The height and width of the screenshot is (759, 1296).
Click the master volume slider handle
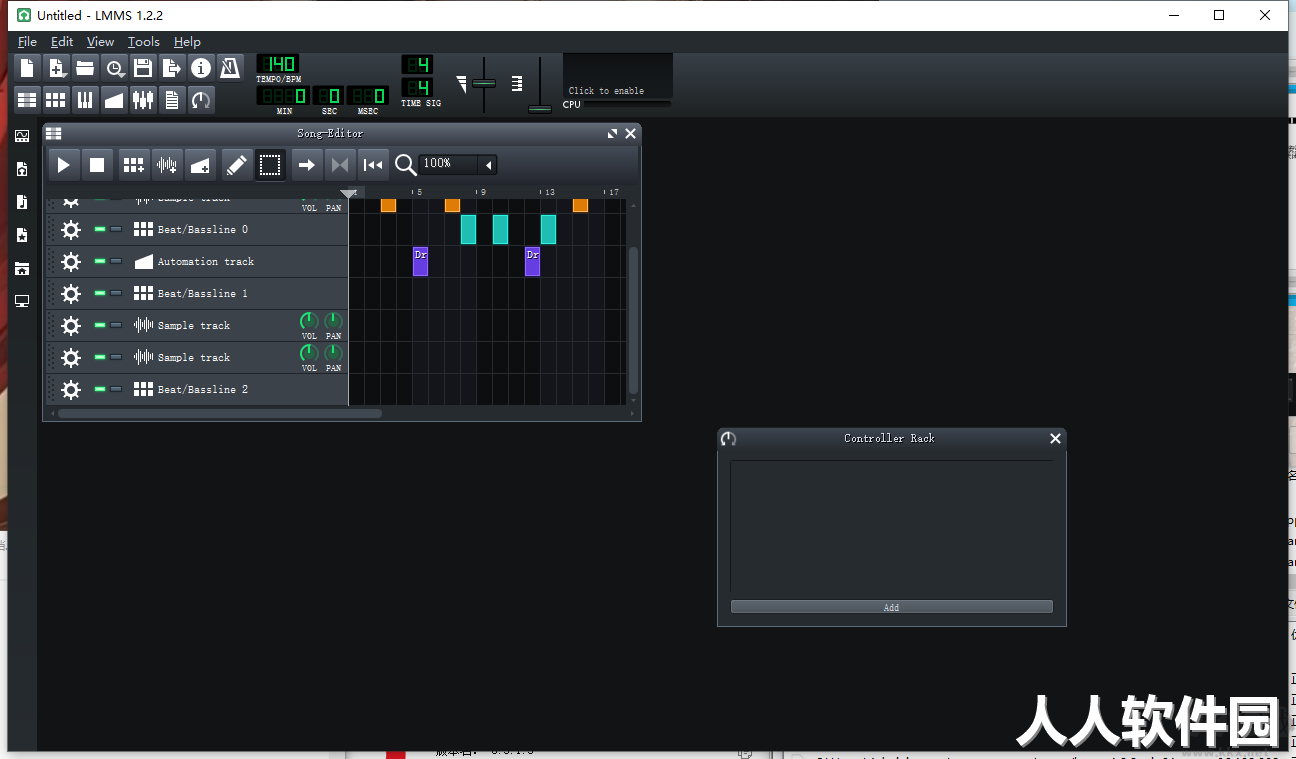(x=484, y=83)
